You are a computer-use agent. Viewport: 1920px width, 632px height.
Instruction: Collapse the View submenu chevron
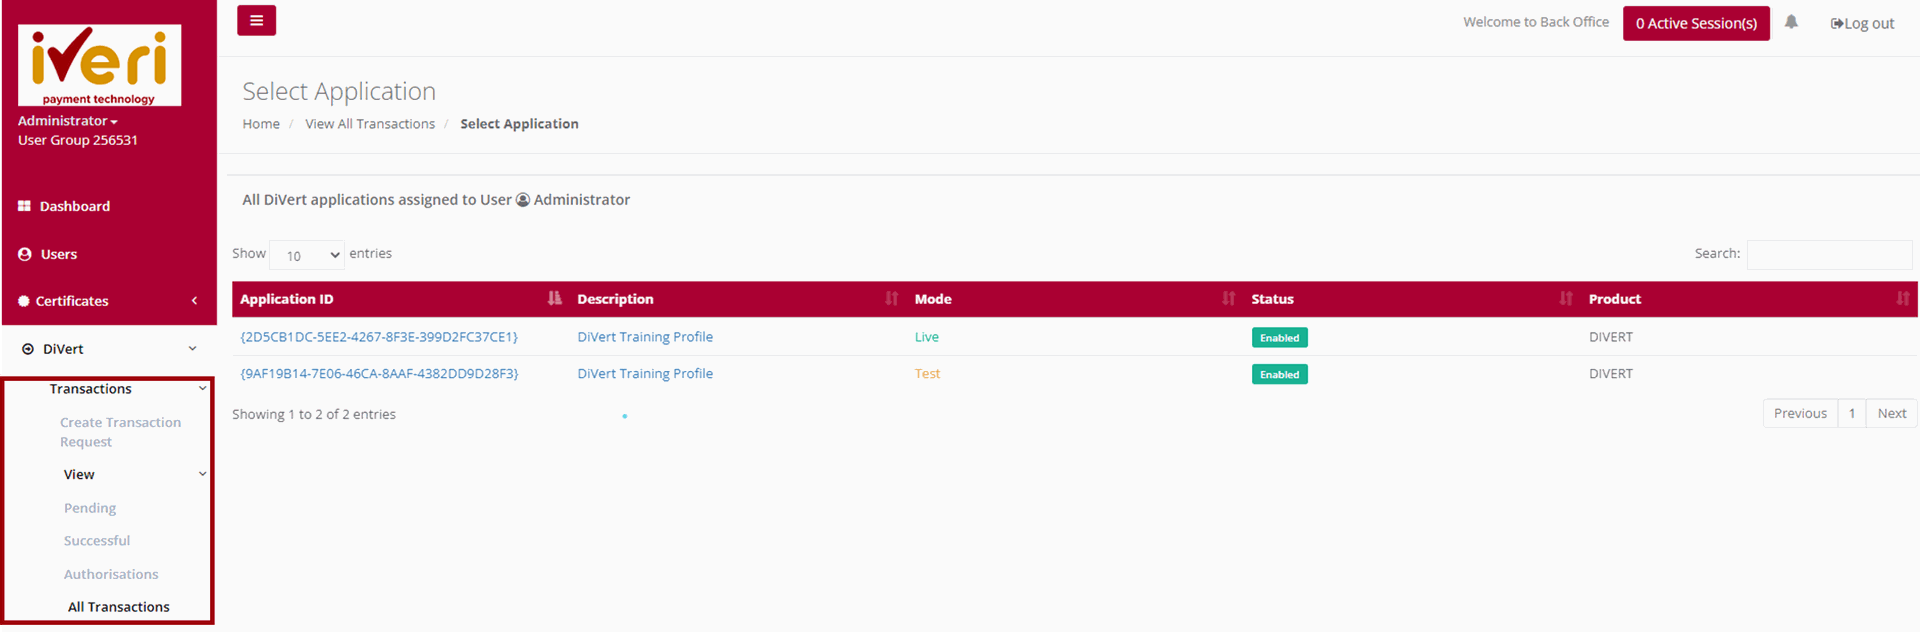202,474
